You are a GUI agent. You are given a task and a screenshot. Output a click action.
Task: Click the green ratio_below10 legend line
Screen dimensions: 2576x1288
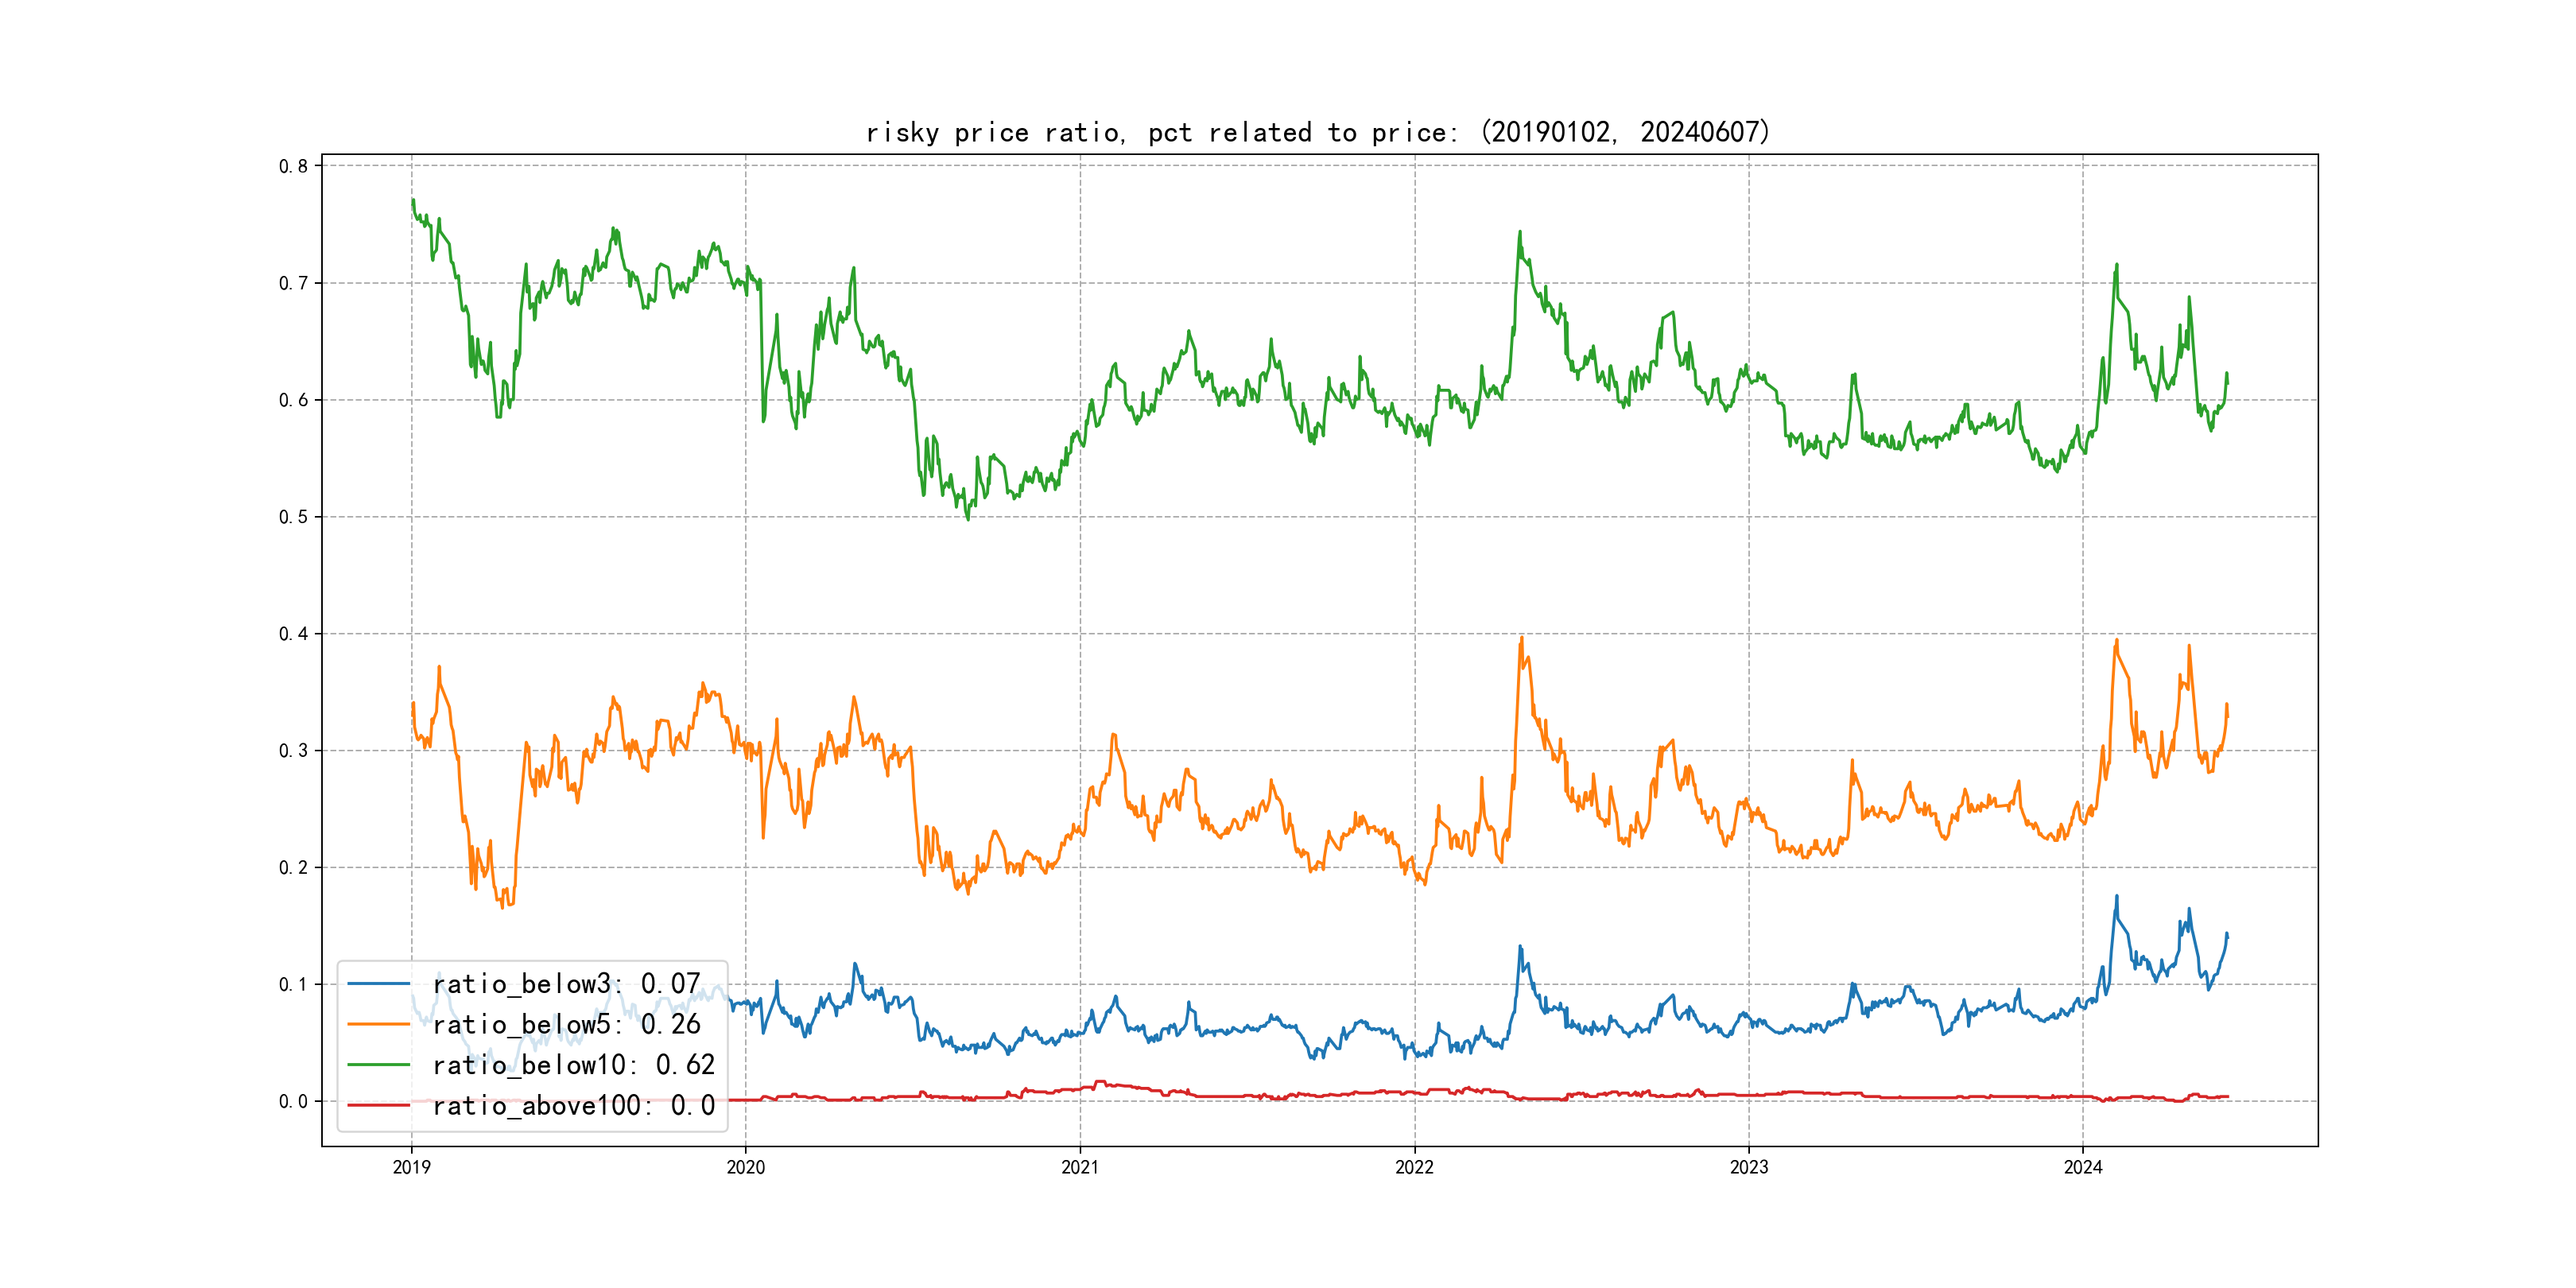click(378, 1065)
